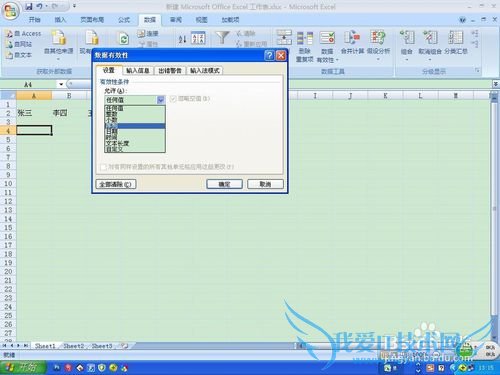Open the 分级显示 outline dialog launcher
Viewport: 500px width, 375px height.
coord(477,71)
